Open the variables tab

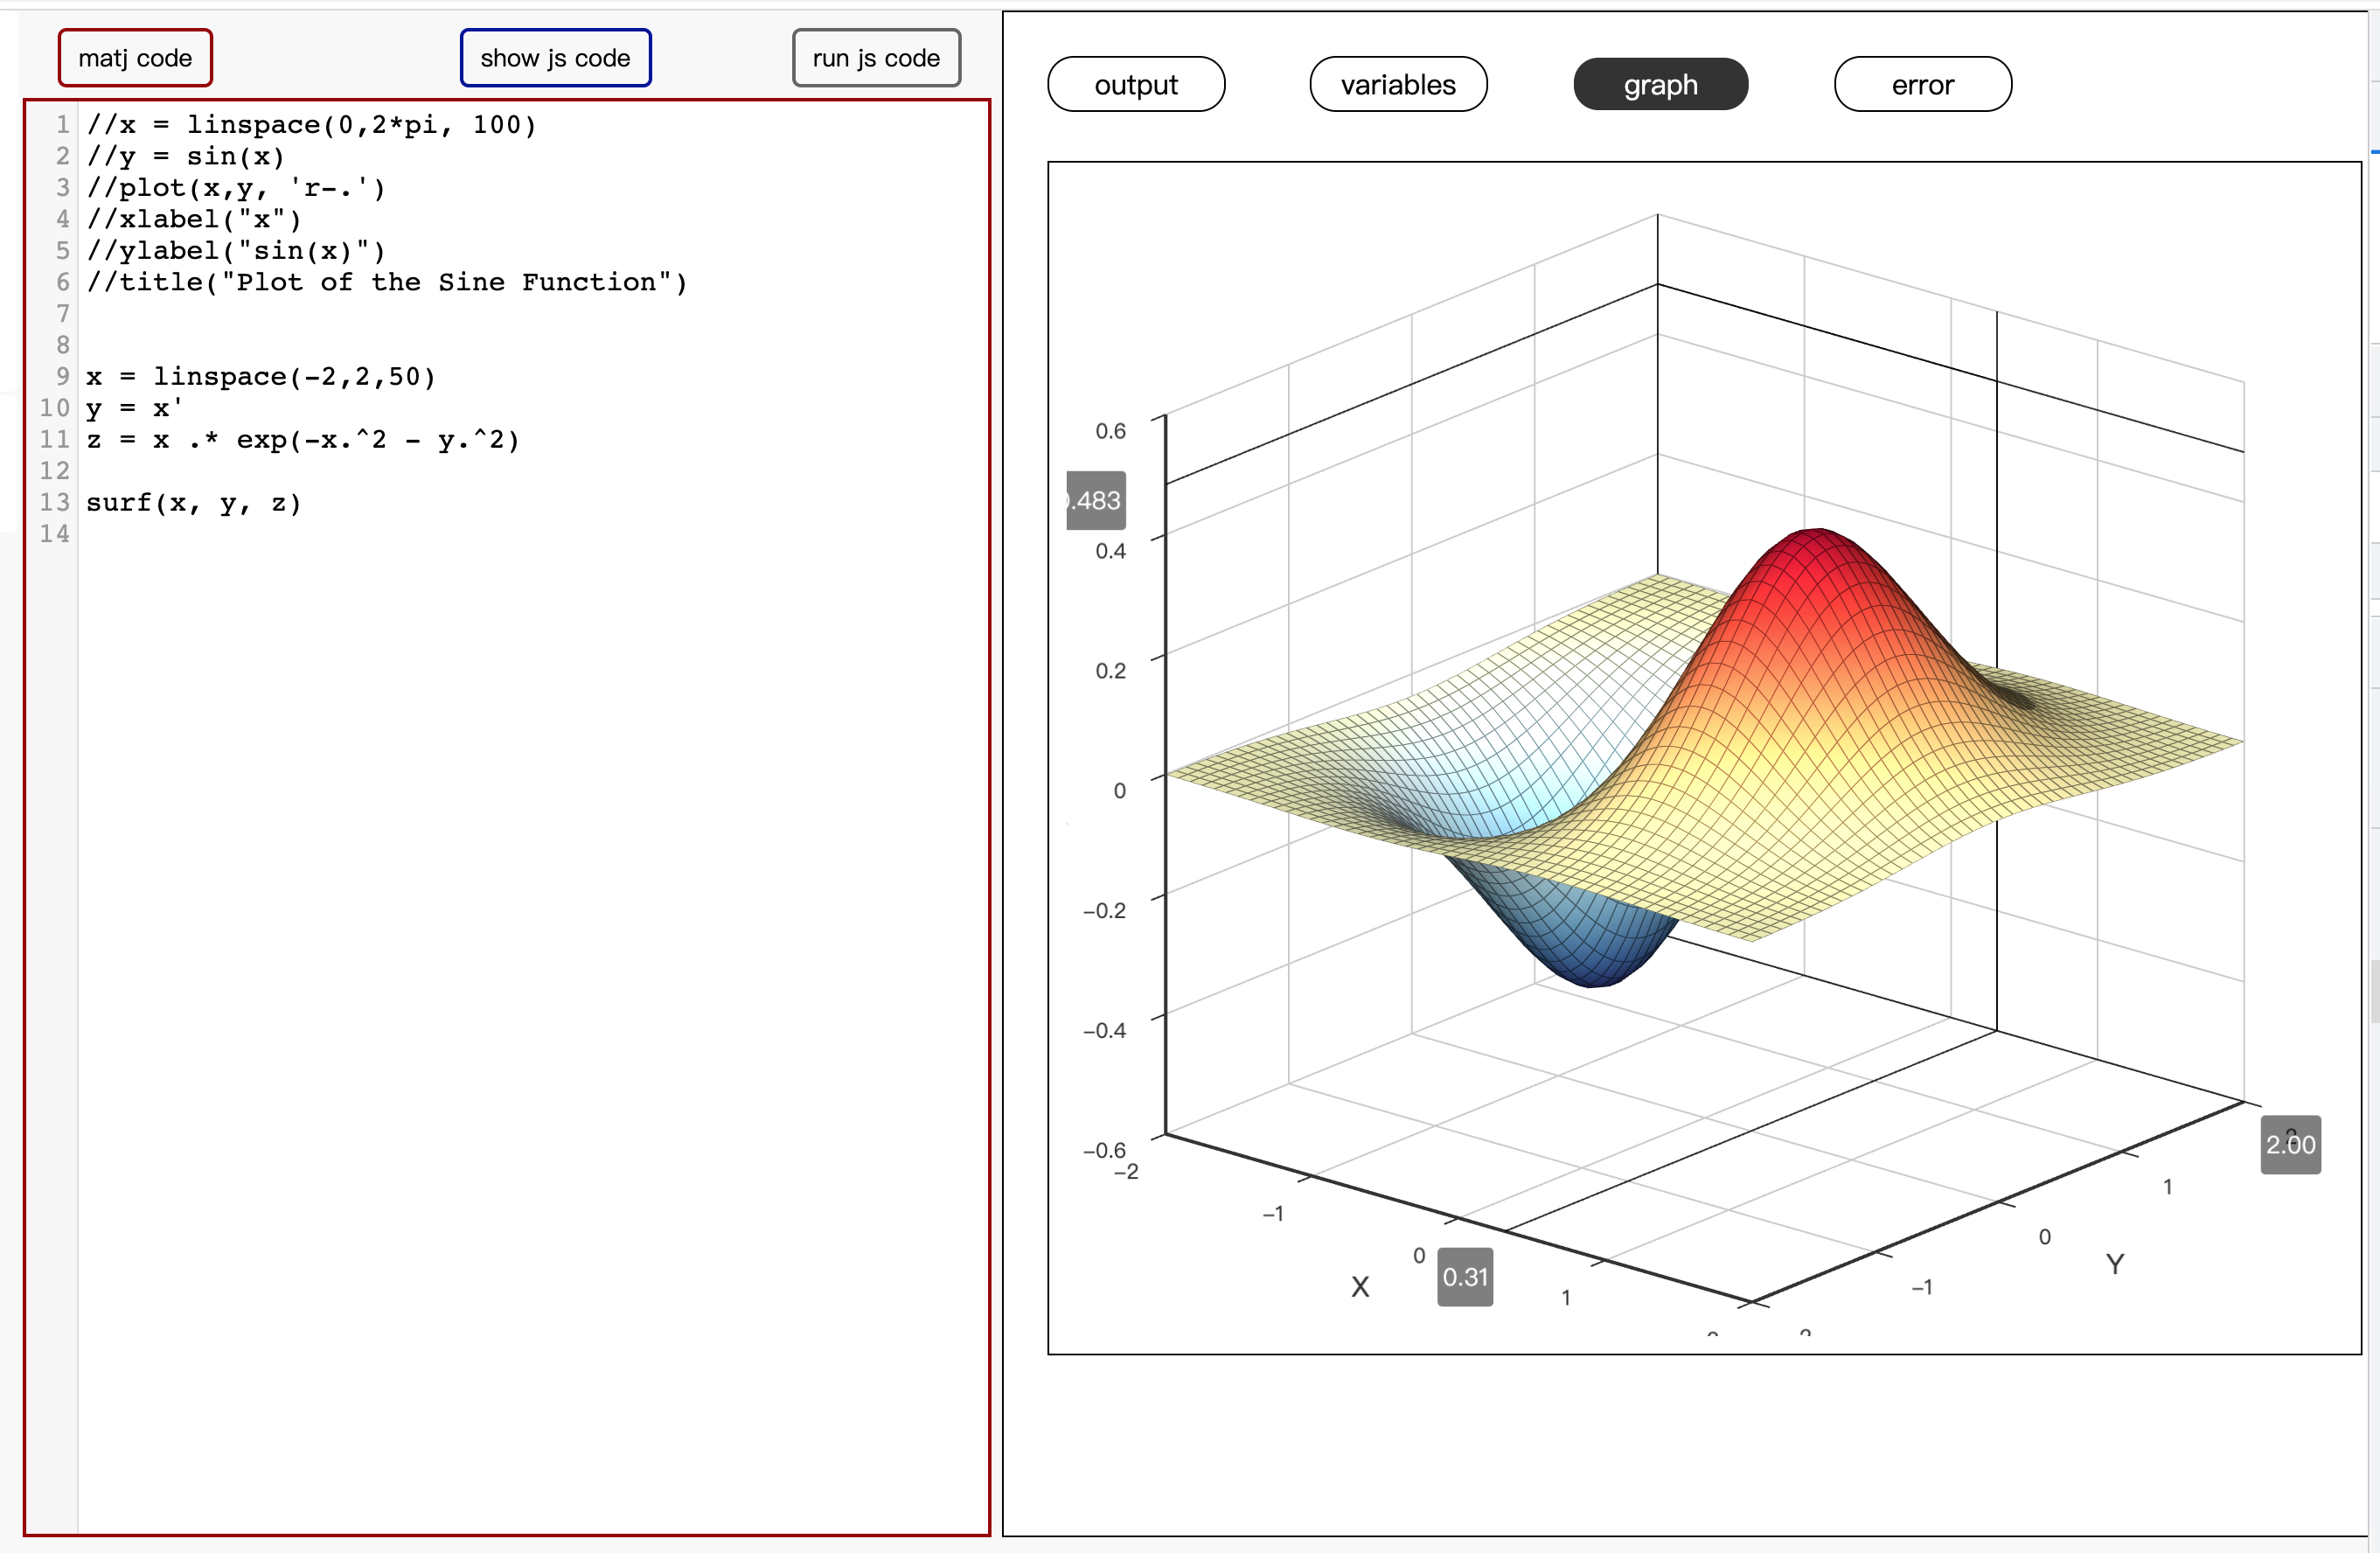tap(1397, 85)
